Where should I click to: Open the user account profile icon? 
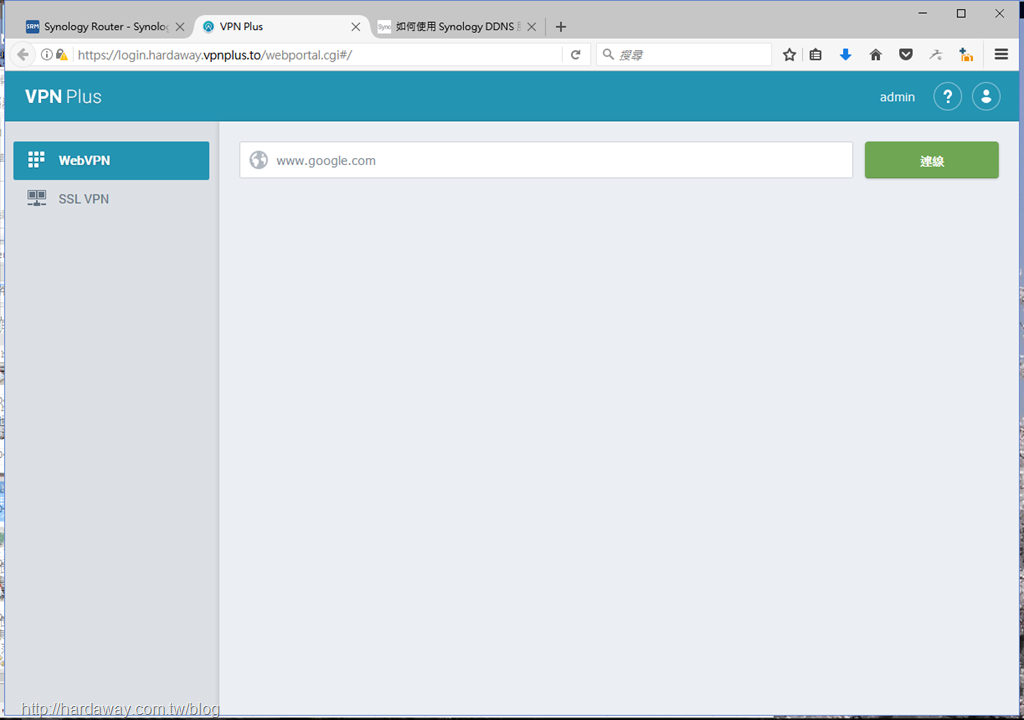[986, 97]
